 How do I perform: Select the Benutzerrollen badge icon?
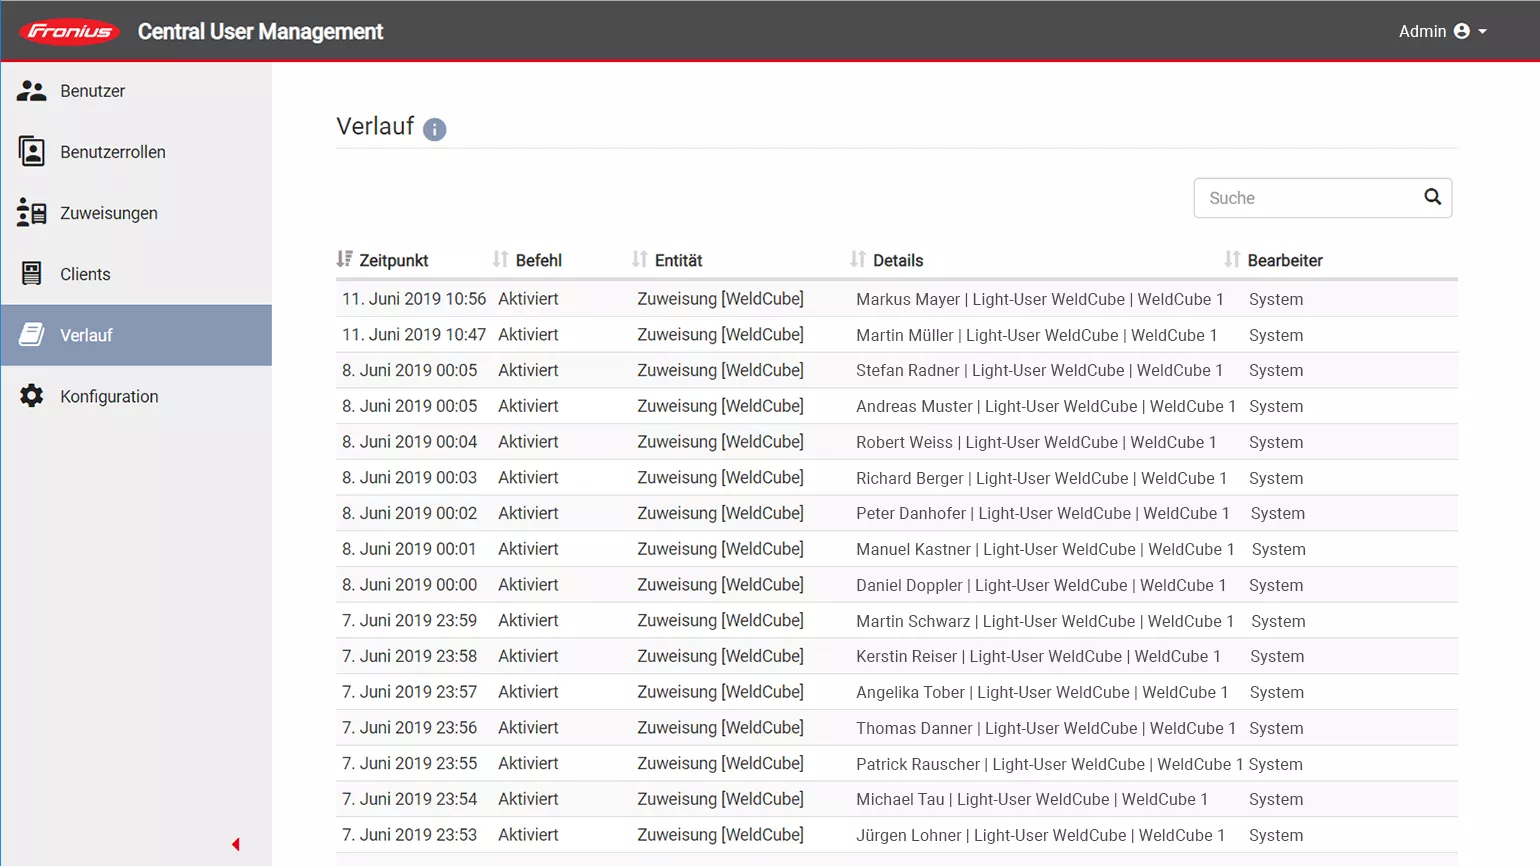pos(32,152)
